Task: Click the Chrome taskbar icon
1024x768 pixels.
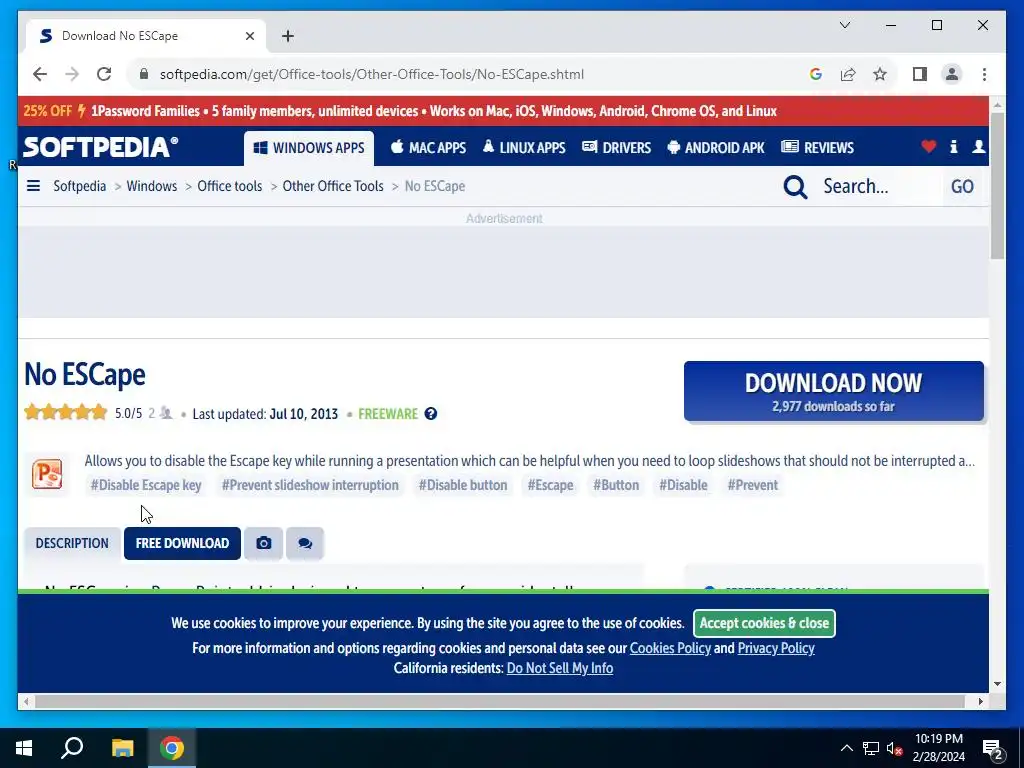Action: [x=172, y=748]
